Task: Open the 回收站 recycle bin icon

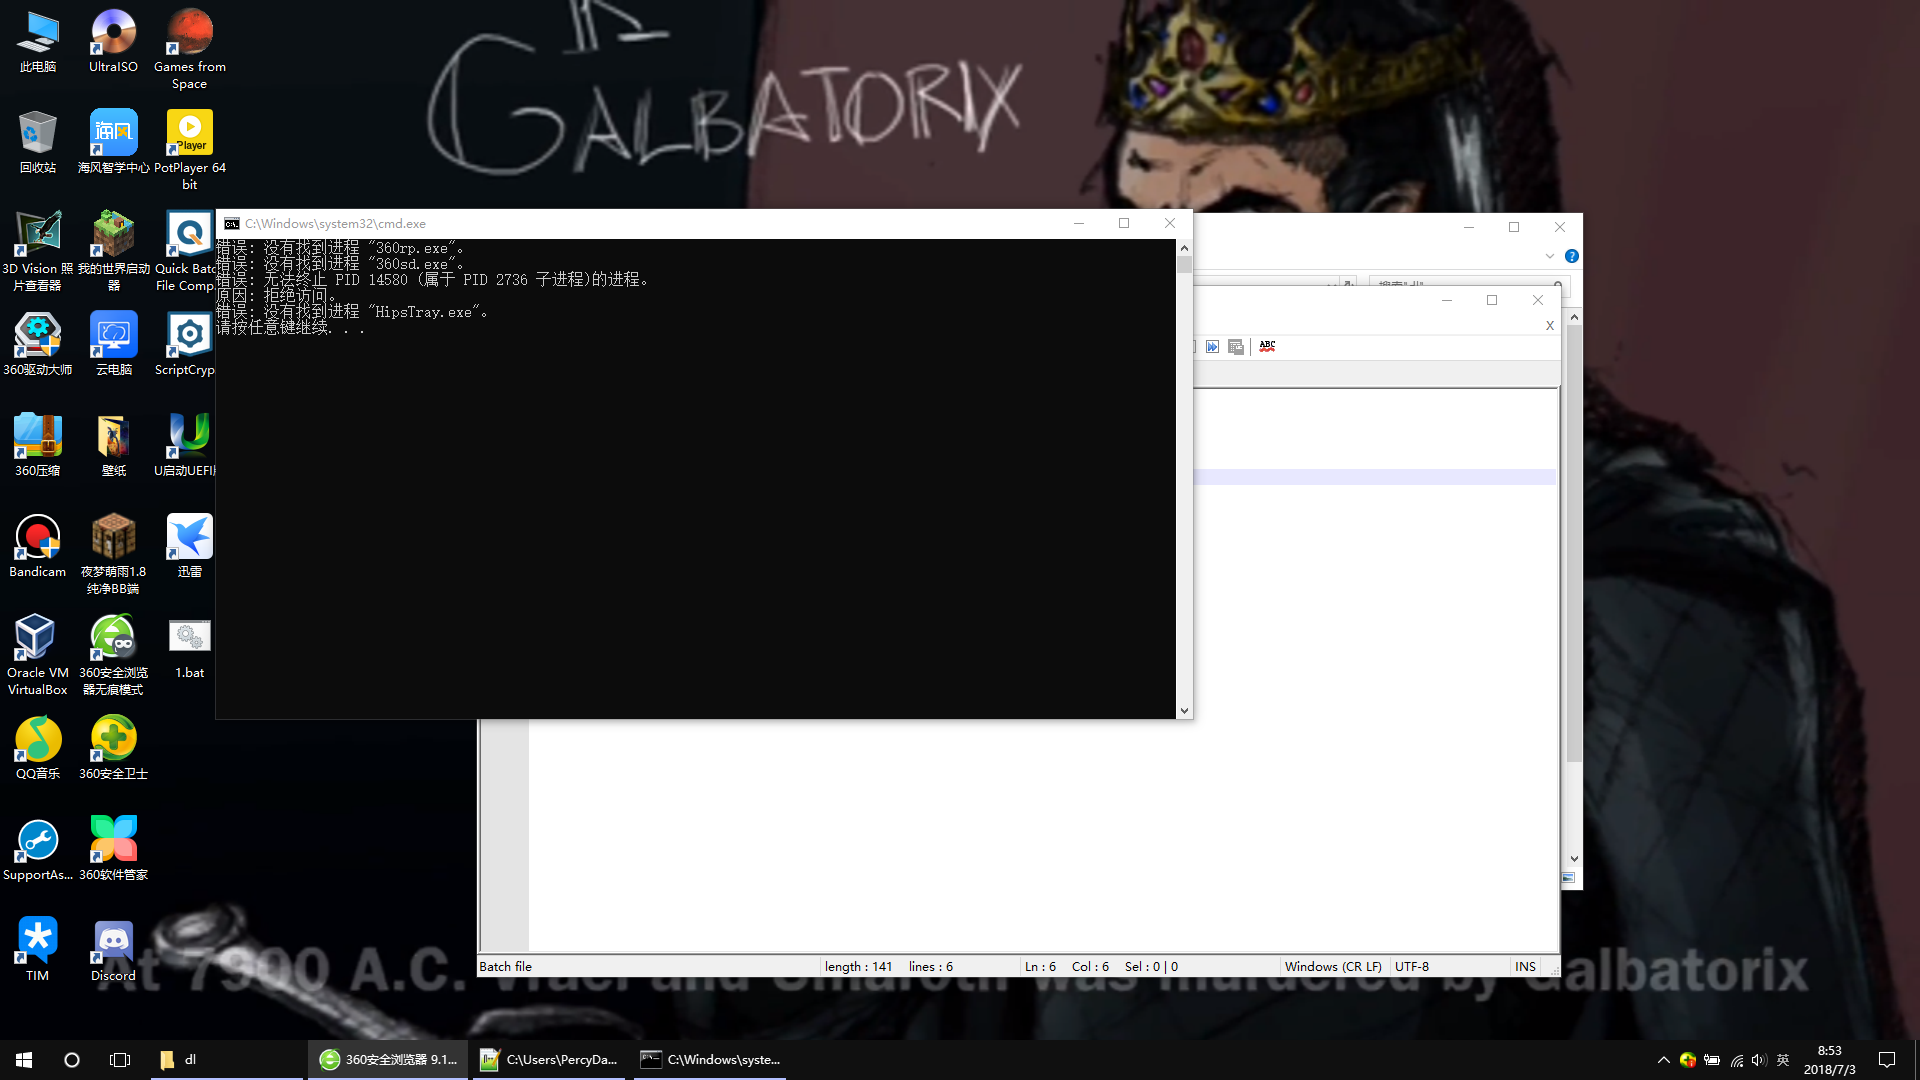Action: 38,142
